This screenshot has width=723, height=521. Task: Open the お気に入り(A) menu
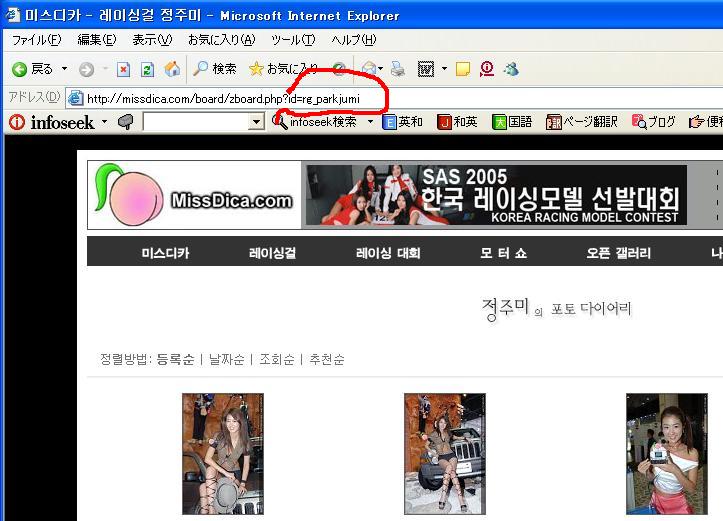[x=221, y=40]
